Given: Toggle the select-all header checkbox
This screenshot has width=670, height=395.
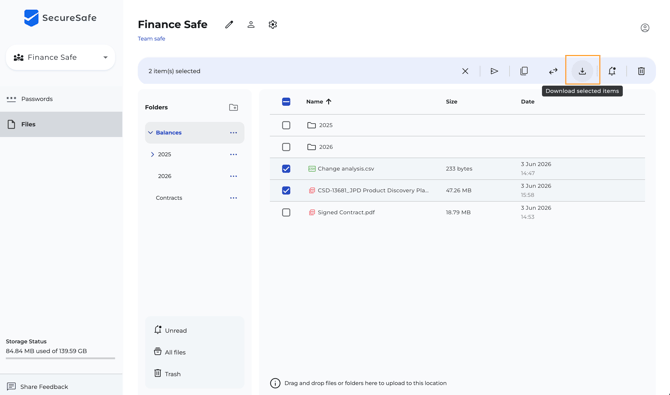Looking at the screenshot, I should click(286, 102).
